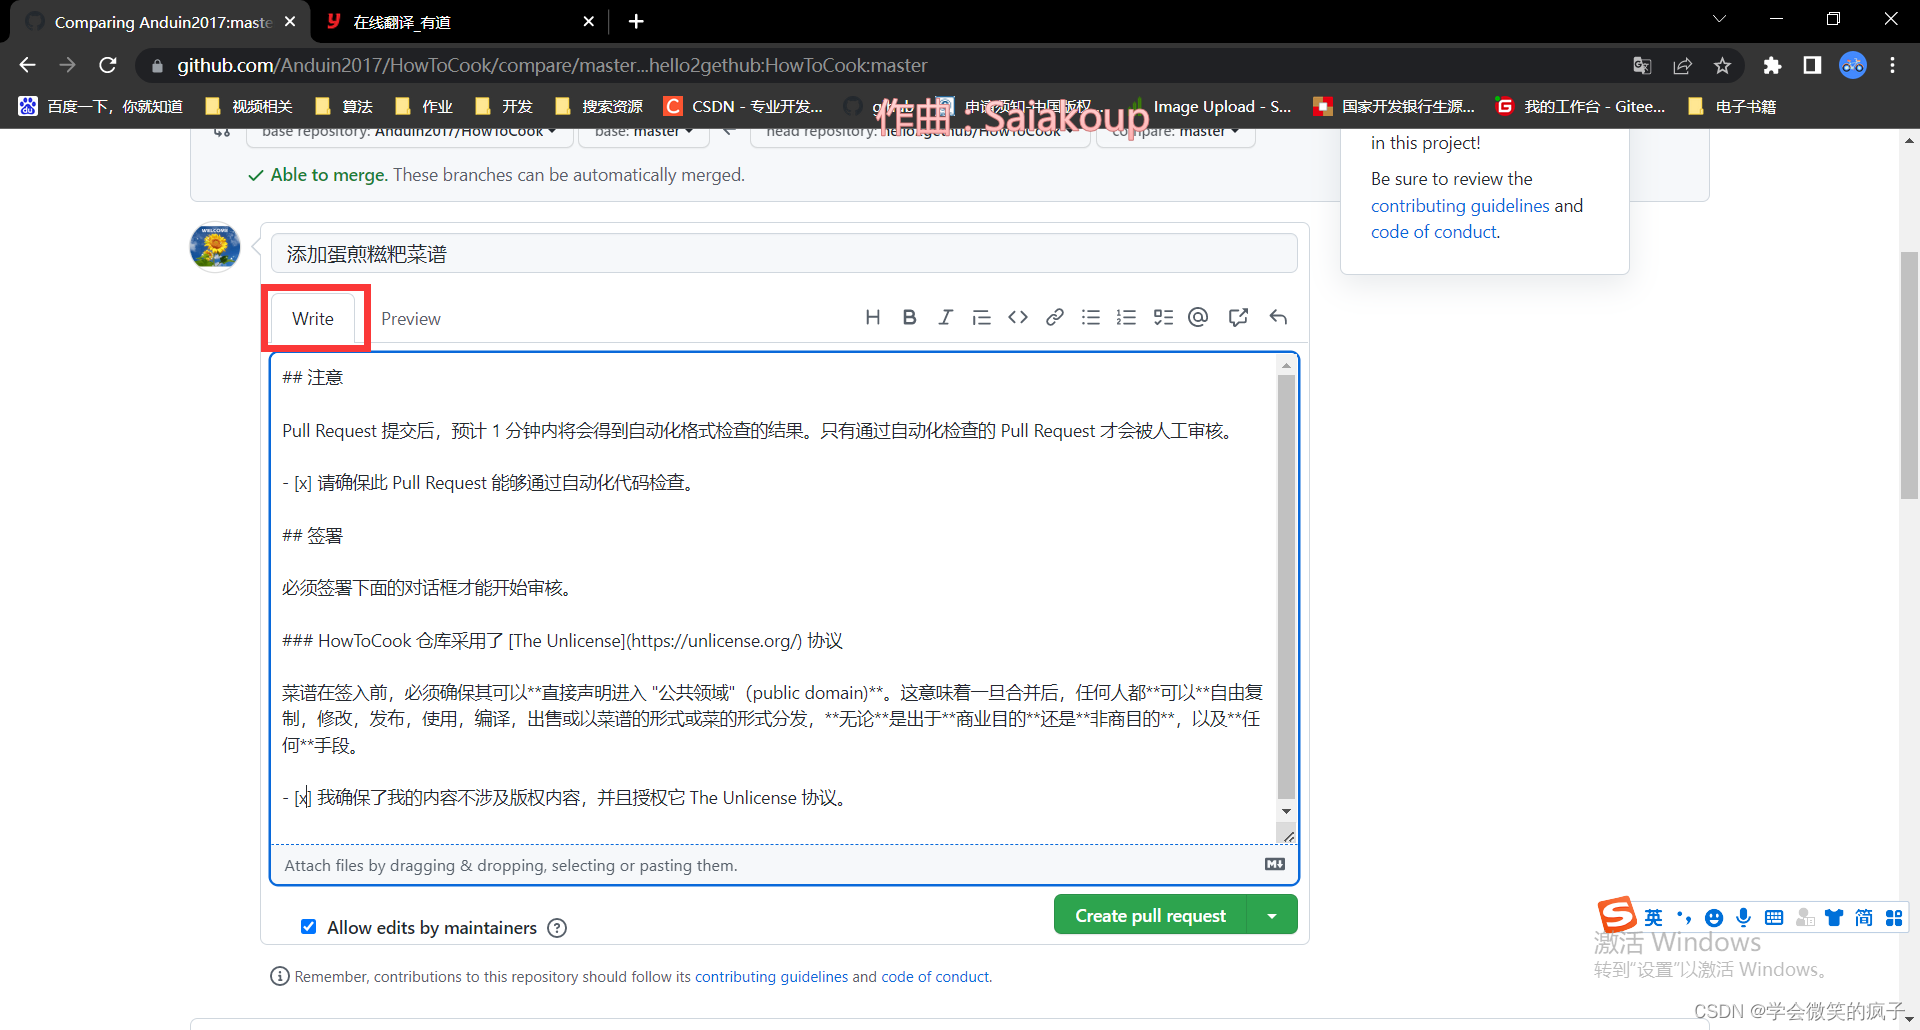Screen dimensions: 1920x1030
Task: Click the 百度一下 bookmark
Action: (101, 106)
